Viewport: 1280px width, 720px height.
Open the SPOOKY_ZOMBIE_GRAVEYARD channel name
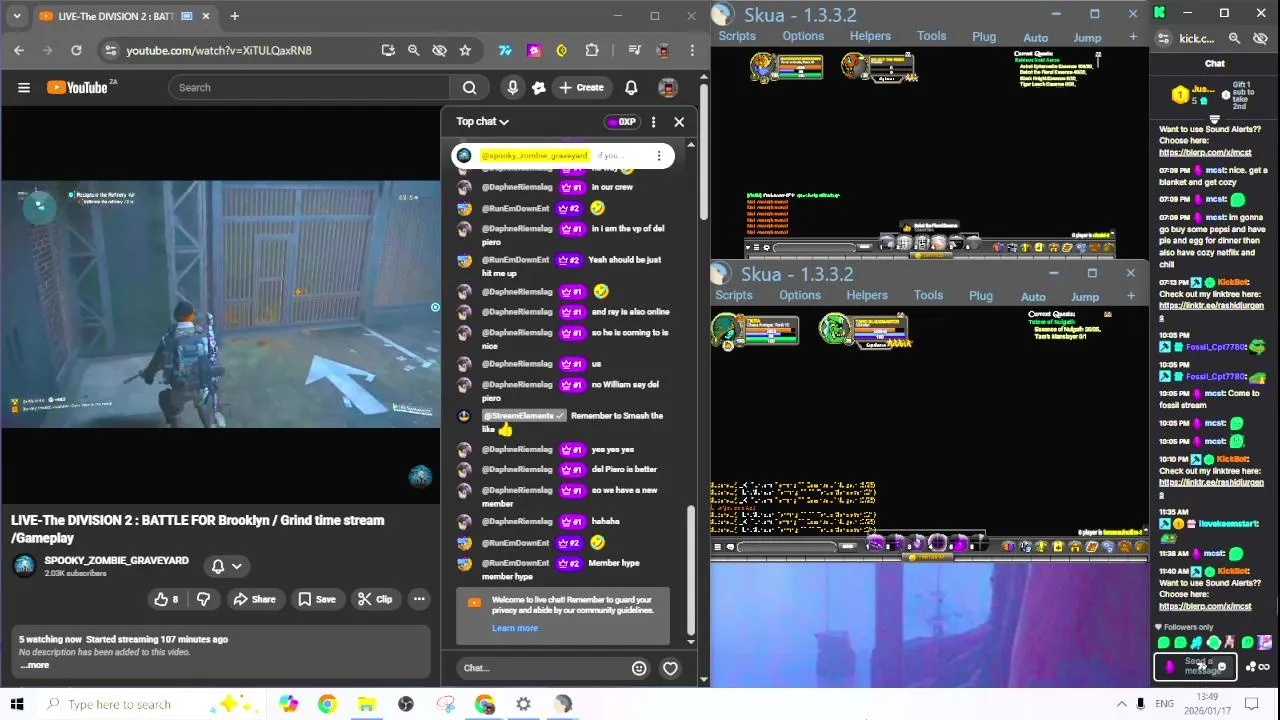[116, 560]
